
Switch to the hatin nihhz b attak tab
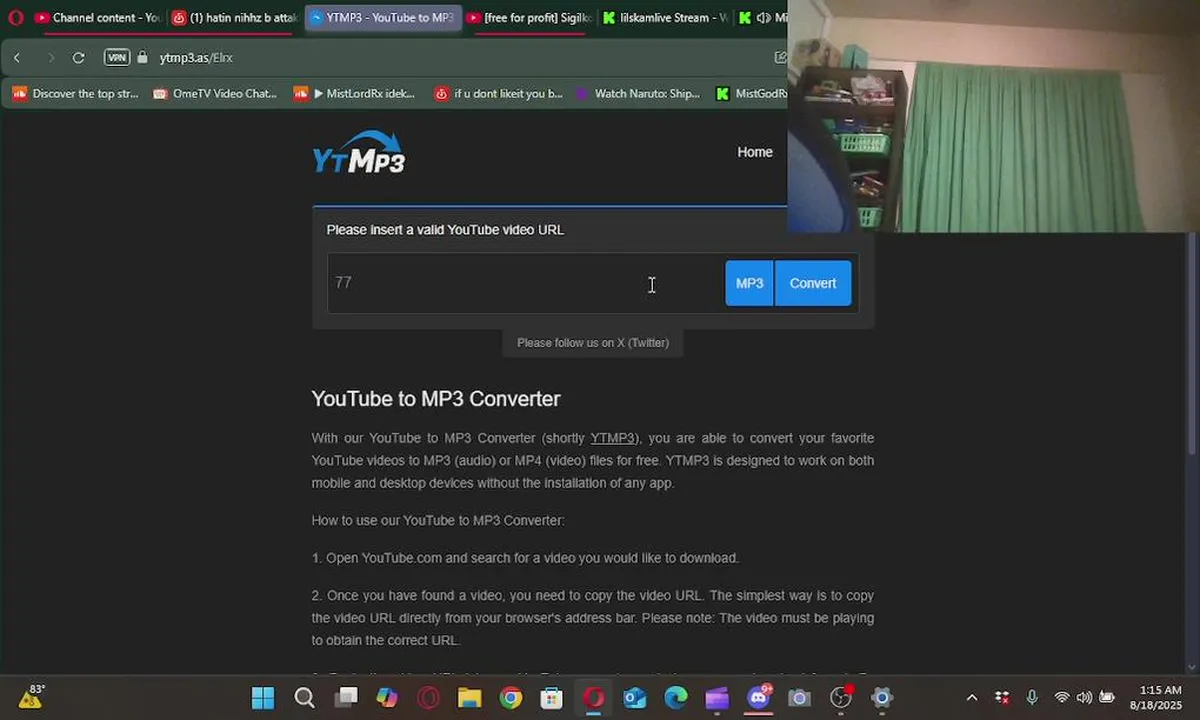[235, 18]
